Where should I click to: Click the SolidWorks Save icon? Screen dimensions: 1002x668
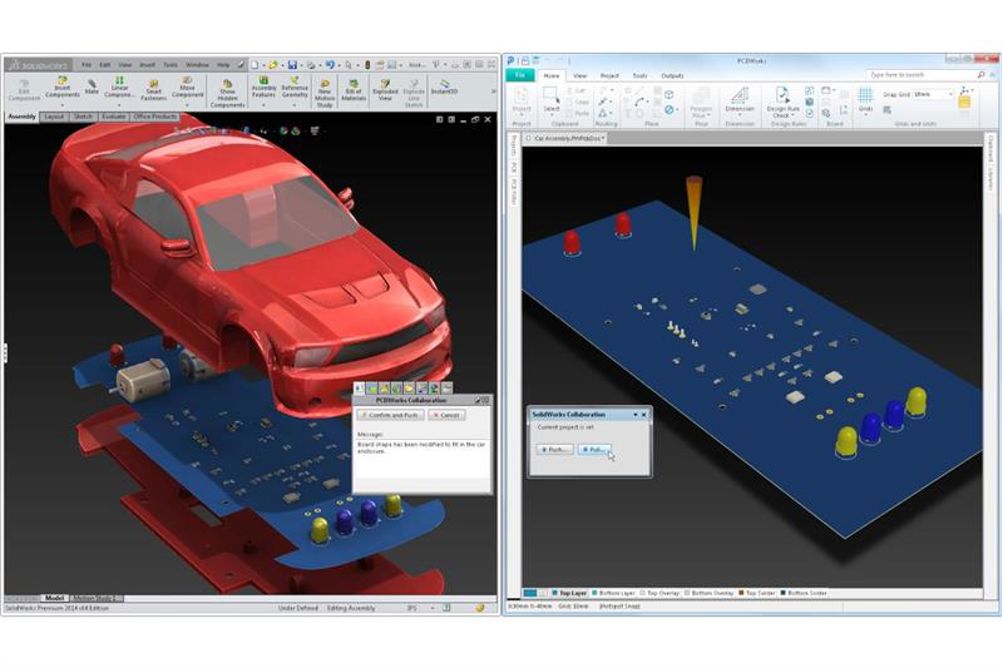point(292,65)
